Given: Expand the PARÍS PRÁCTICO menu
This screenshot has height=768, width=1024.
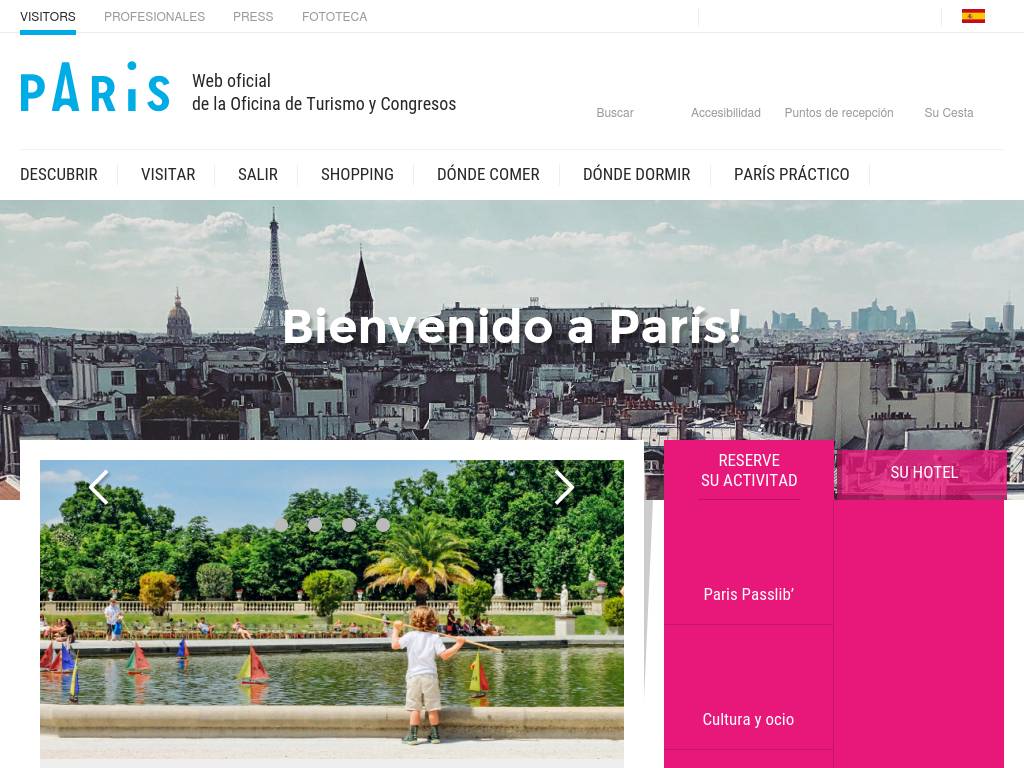Looking at the screenshot, I should [792, 174].
